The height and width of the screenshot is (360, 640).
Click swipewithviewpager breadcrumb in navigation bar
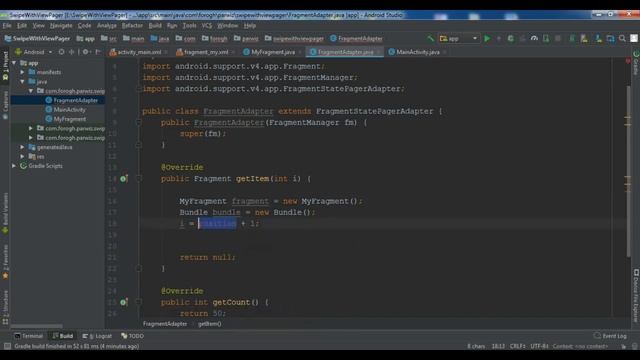tap(294, 38)
